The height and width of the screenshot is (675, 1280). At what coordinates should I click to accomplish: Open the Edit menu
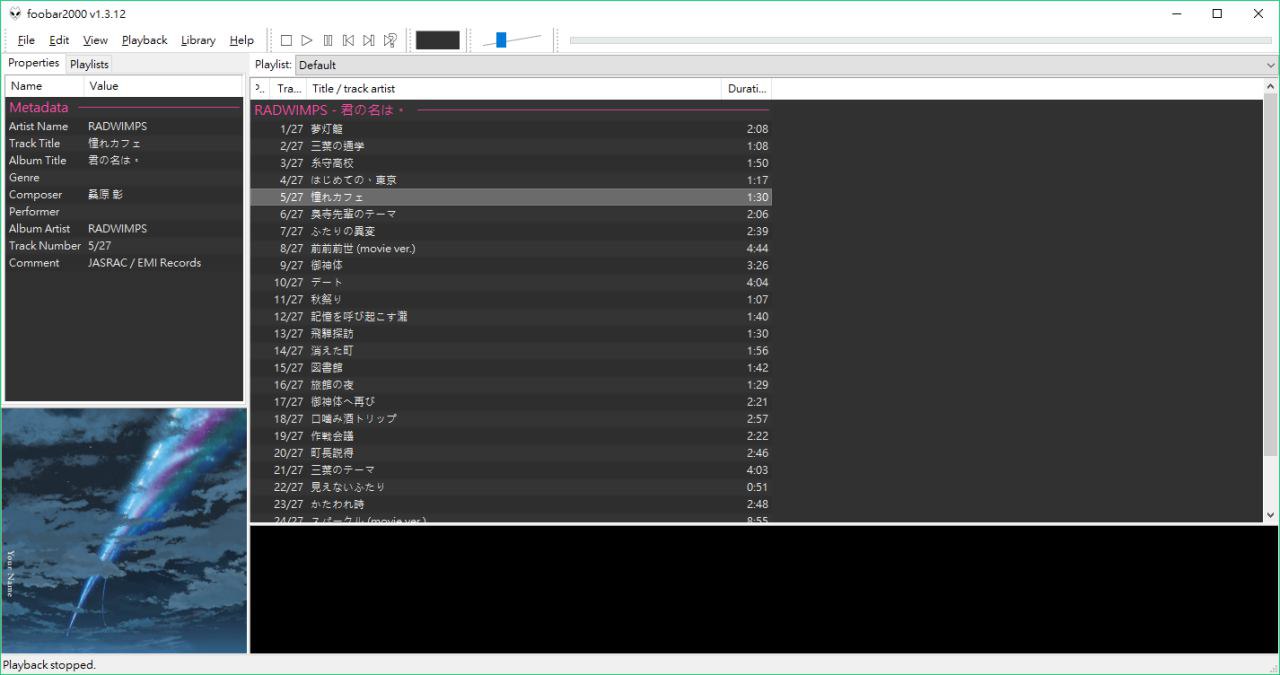tap(59, 40)
